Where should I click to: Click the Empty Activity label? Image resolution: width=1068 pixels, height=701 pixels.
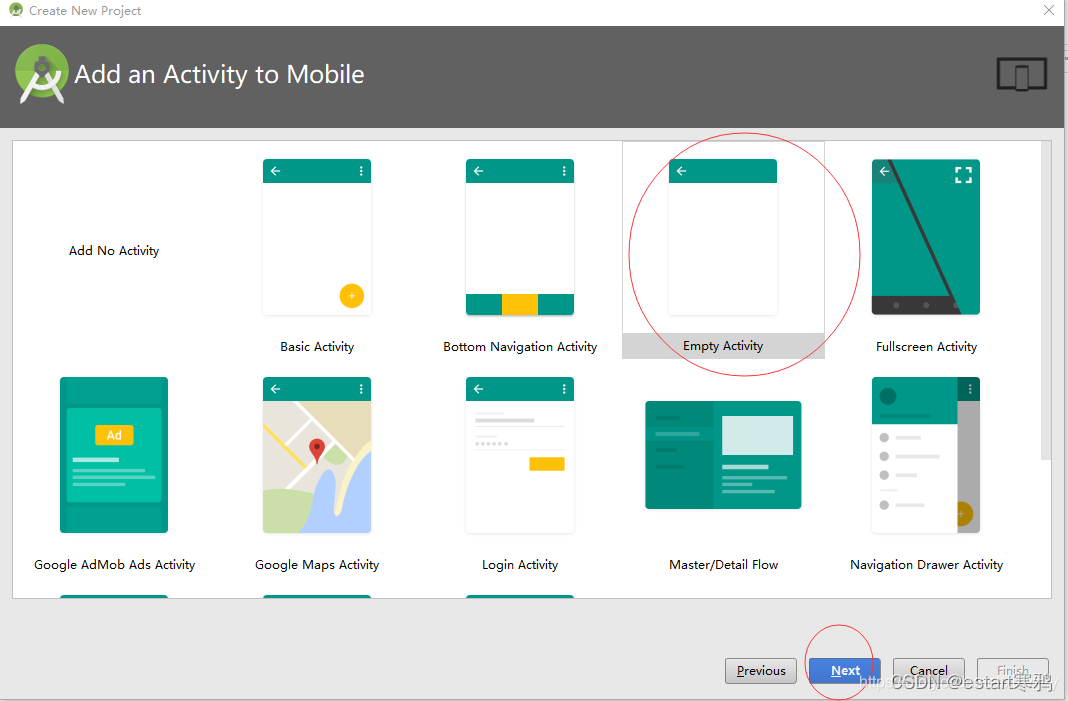pyautogui.click(x=723, y=346)
